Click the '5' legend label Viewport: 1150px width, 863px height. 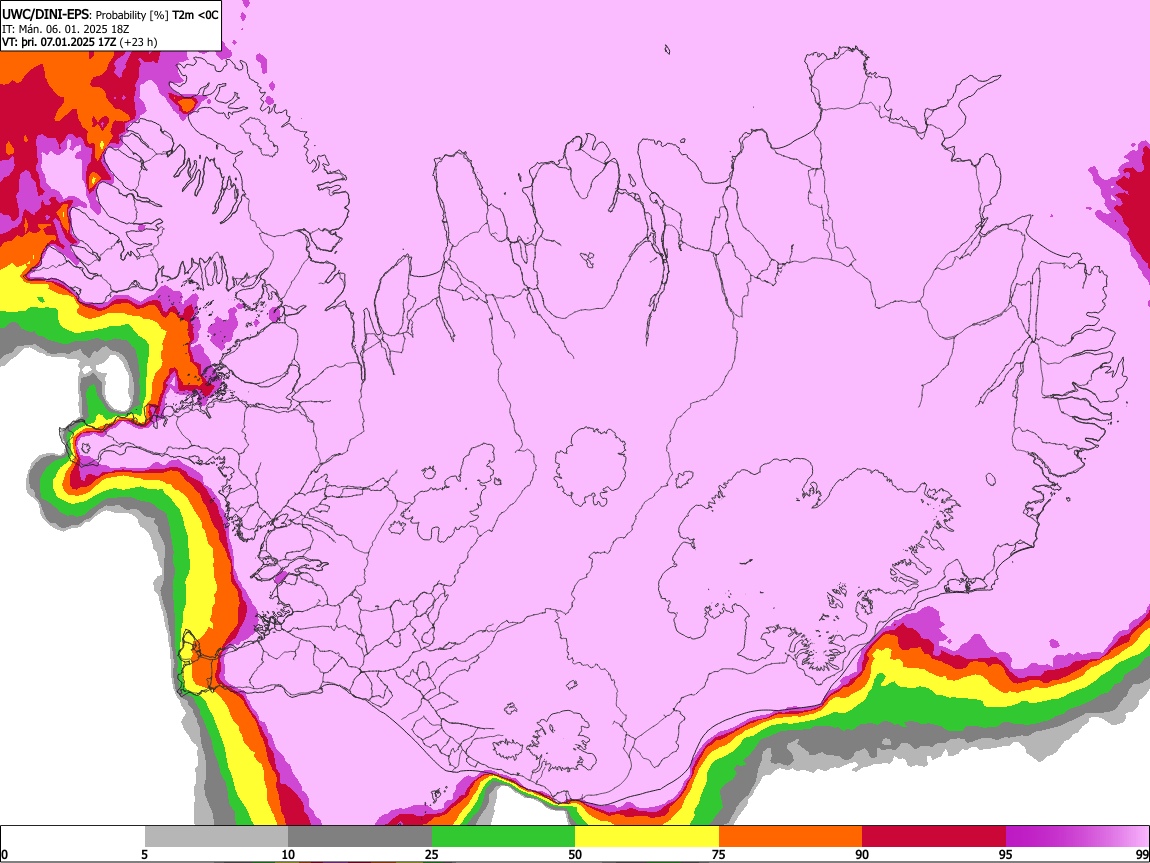(144, 855)
